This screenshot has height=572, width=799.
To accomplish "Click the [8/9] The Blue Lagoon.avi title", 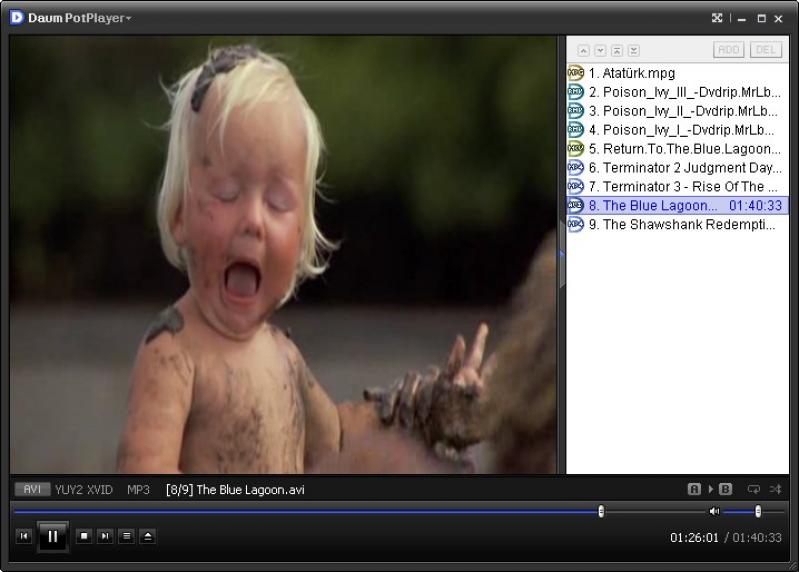I will click(235, 489).
